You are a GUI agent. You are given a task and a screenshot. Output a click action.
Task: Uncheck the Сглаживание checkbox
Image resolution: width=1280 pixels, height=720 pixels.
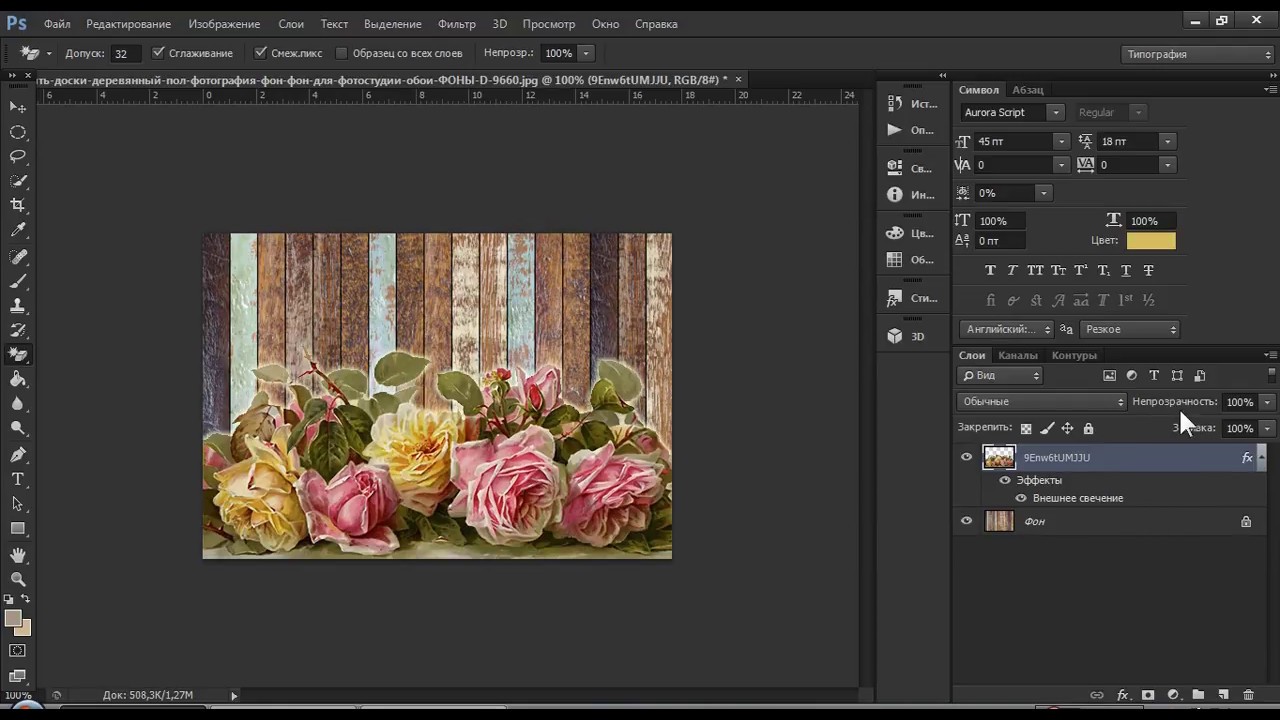coord(158,53)
